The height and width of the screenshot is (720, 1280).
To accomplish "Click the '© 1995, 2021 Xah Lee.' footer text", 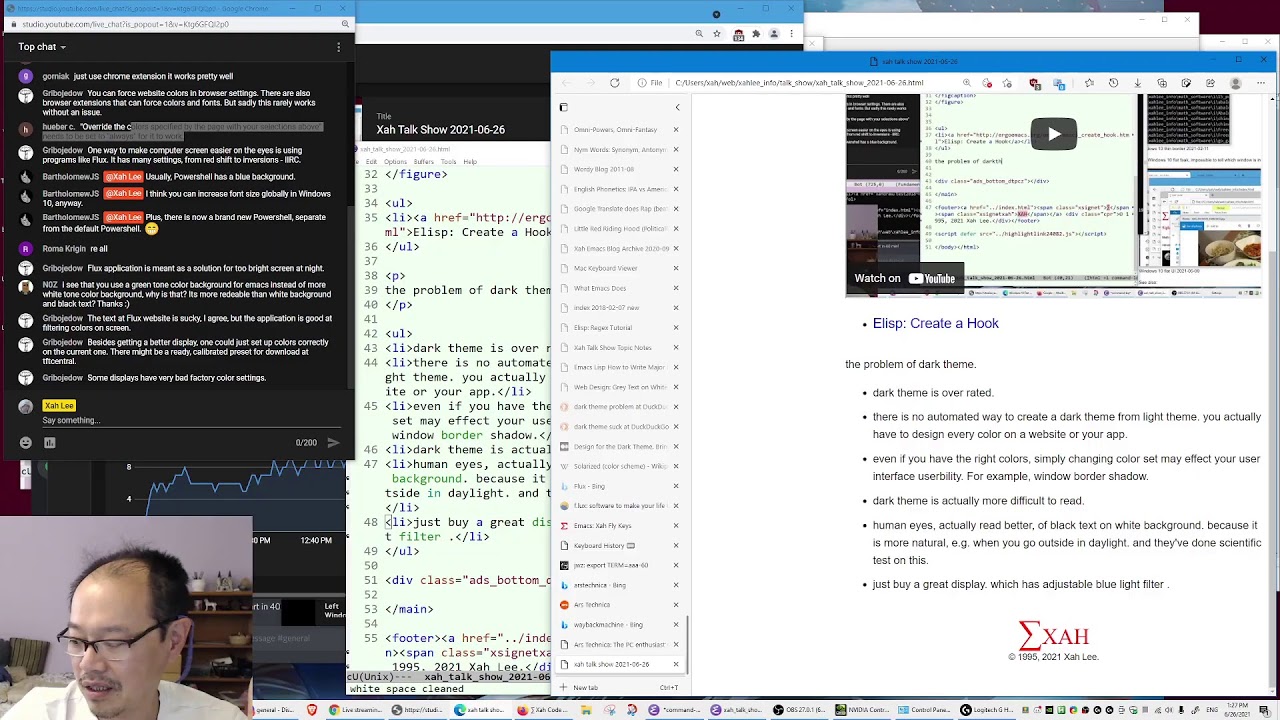I will pos(1053,657).
